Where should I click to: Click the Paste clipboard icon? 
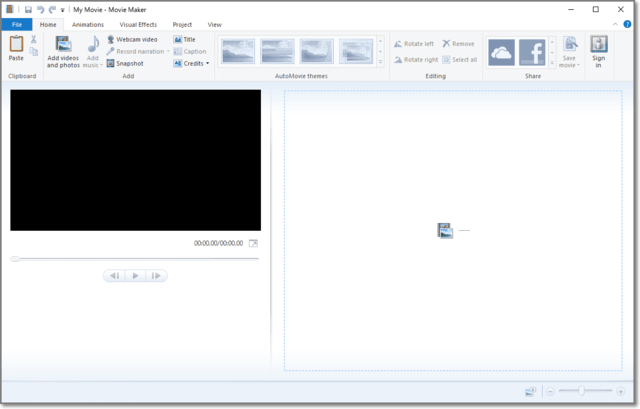click(16, 44)
